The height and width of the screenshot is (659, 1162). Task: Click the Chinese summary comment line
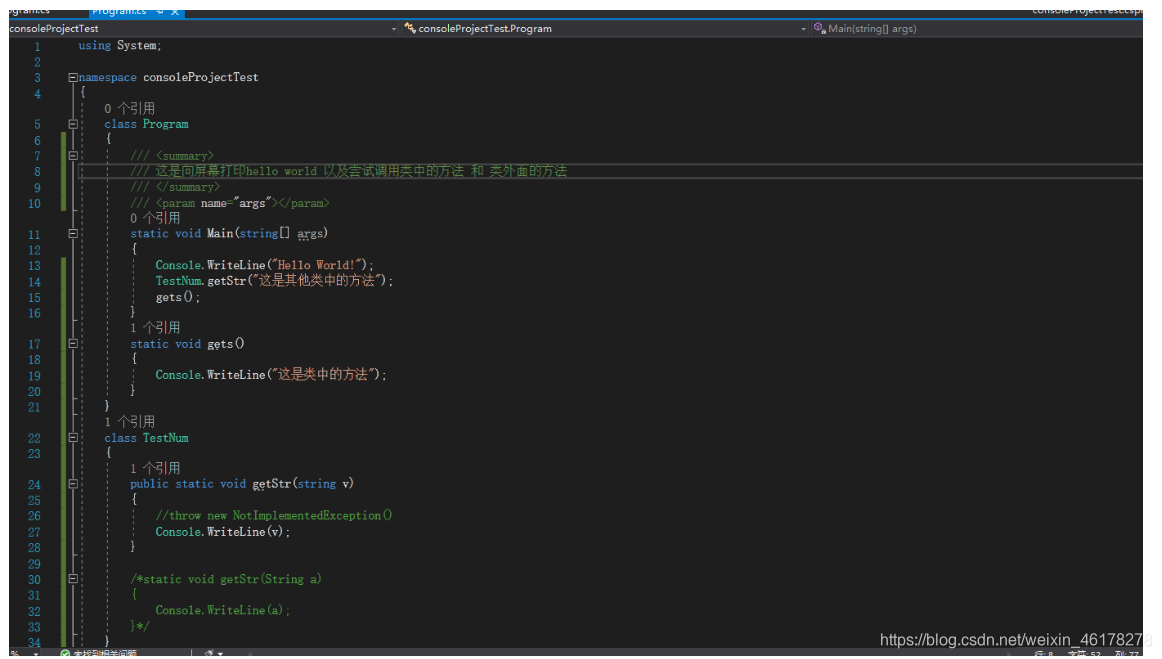(348, 171)
